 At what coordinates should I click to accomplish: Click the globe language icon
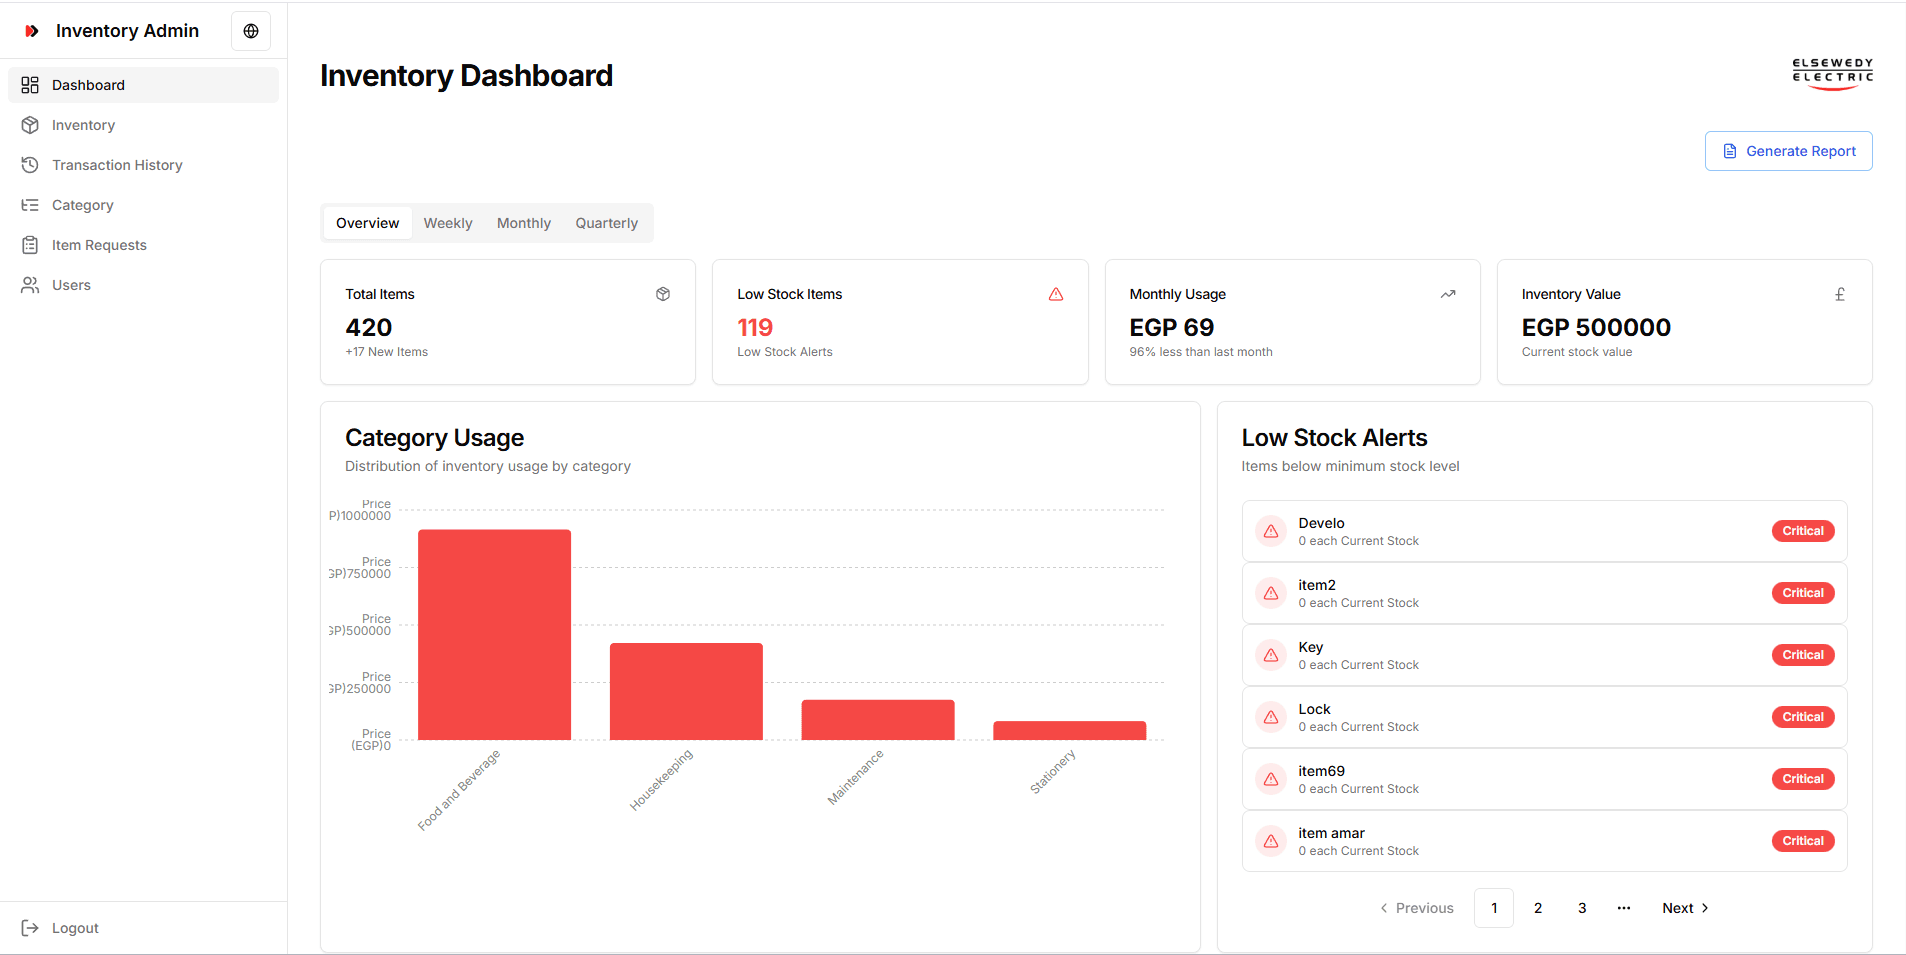click(x=251, y=31)
